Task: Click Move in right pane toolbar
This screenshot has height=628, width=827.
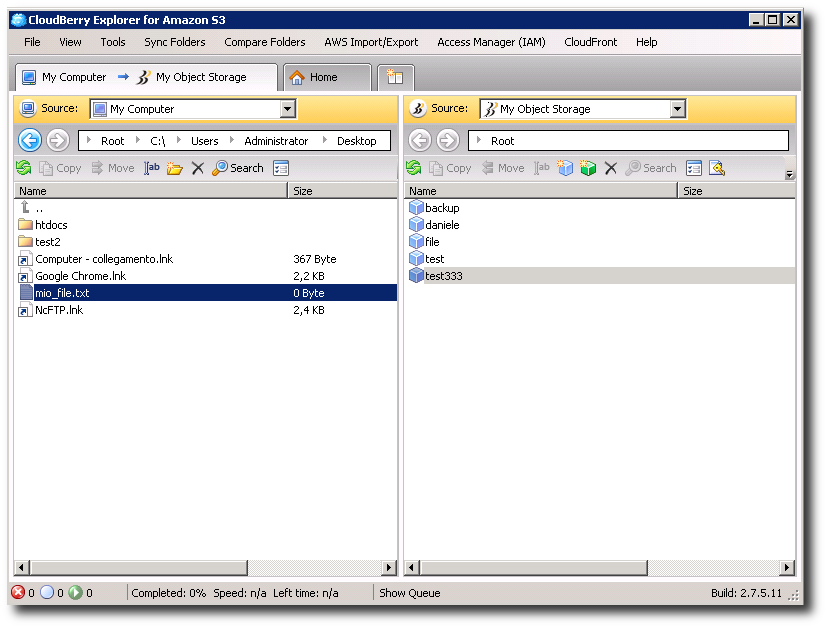Action: click(x=503, y=168)
